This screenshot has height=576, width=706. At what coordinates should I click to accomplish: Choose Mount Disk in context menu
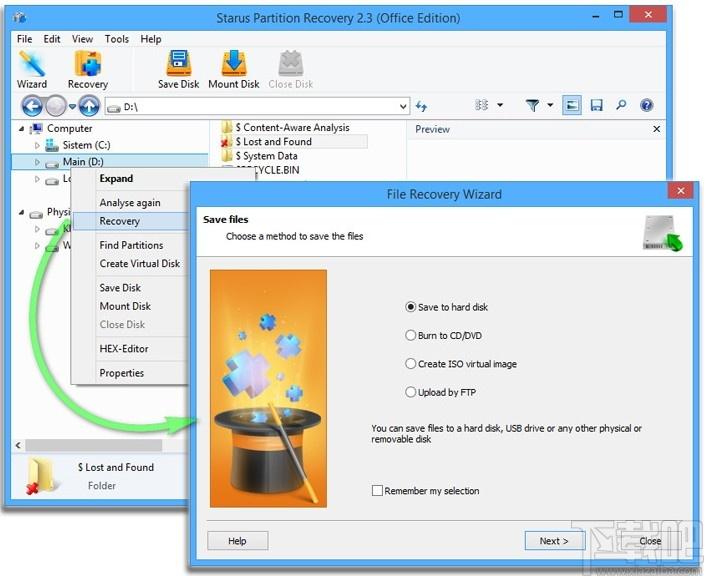click(125, 306)
